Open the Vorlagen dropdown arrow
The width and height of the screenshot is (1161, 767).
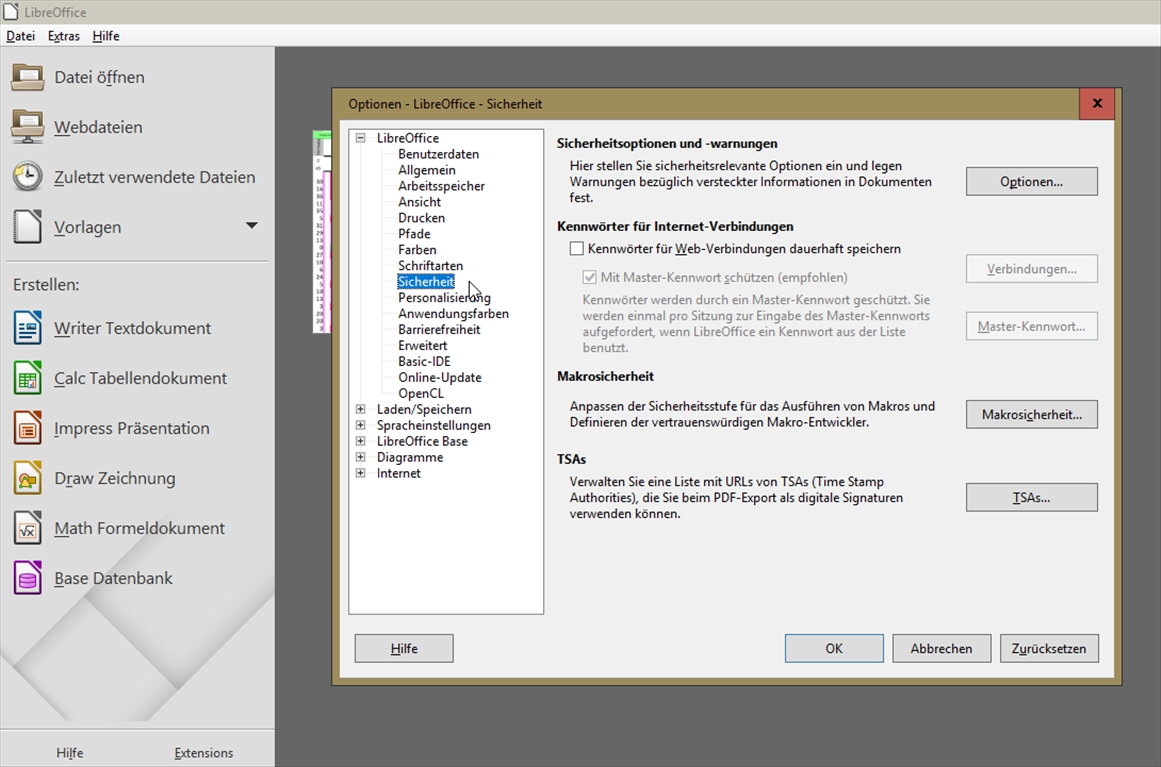coord(252,225)
